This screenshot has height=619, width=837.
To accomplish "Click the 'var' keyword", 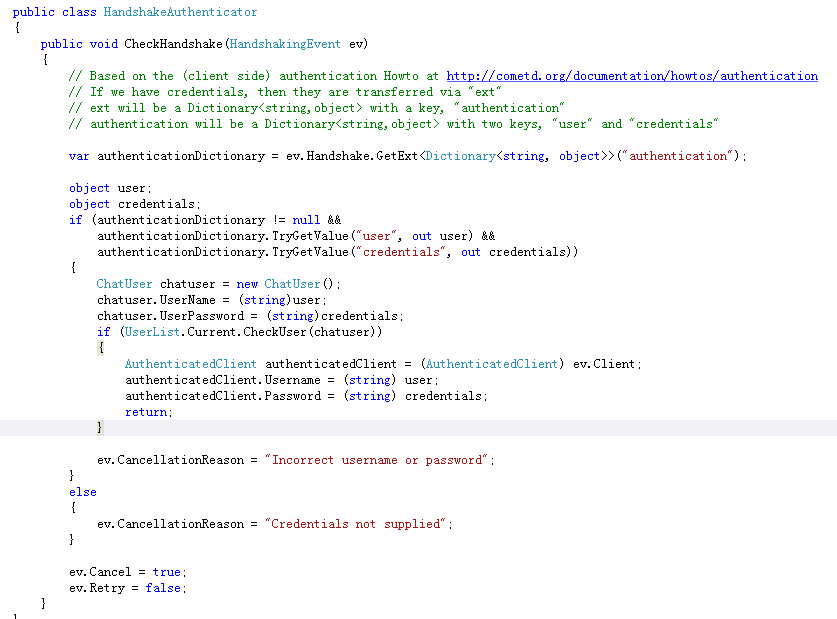I will coord(79,156).
